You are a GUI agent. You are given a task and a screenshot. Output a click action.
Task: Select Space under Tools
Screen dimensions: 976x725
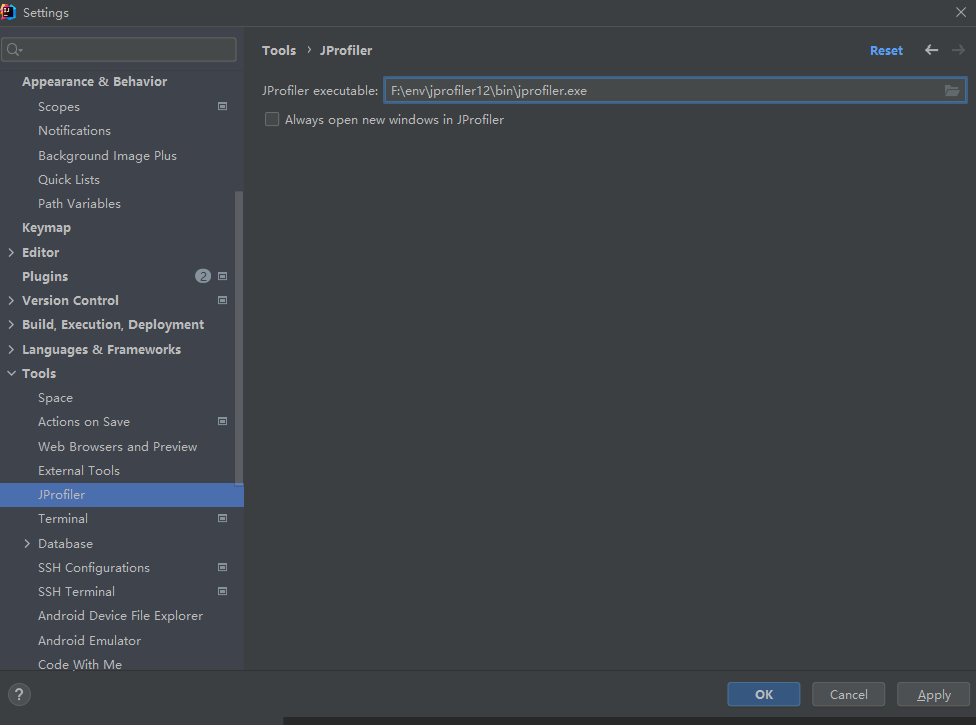click(55, 398)
